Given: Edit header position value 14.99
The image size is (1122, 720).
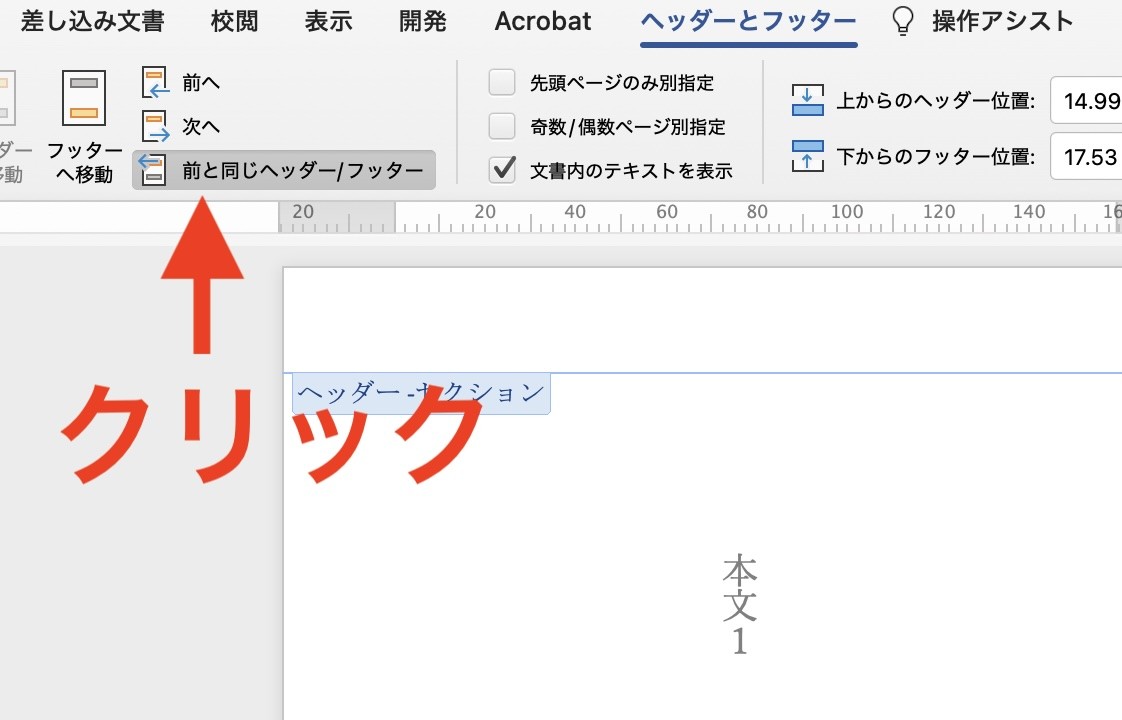Looking at the screenshot, I should point(1087,100).
